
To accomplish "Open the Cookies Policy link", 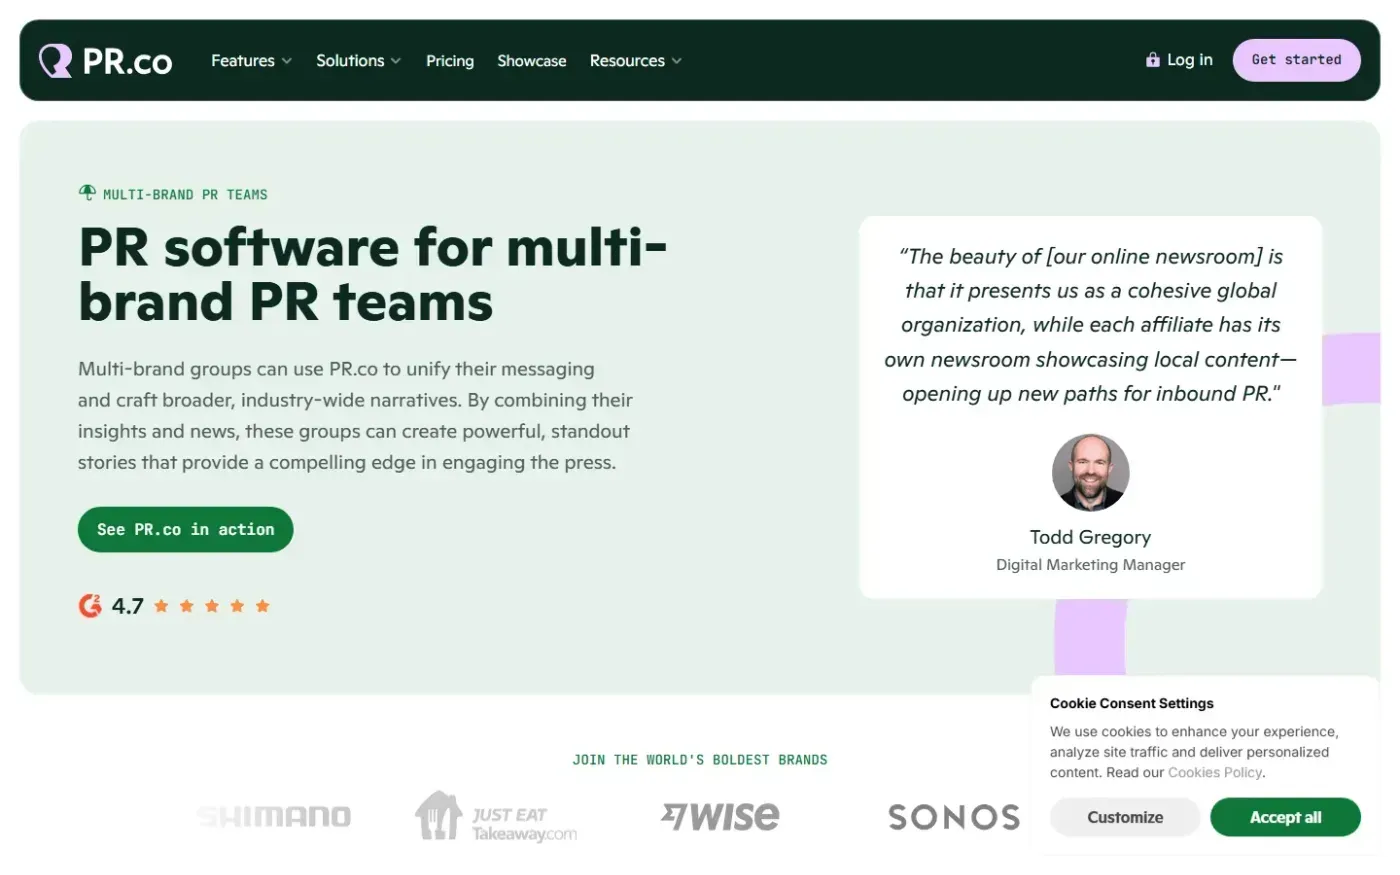I will pos(1215,772).
